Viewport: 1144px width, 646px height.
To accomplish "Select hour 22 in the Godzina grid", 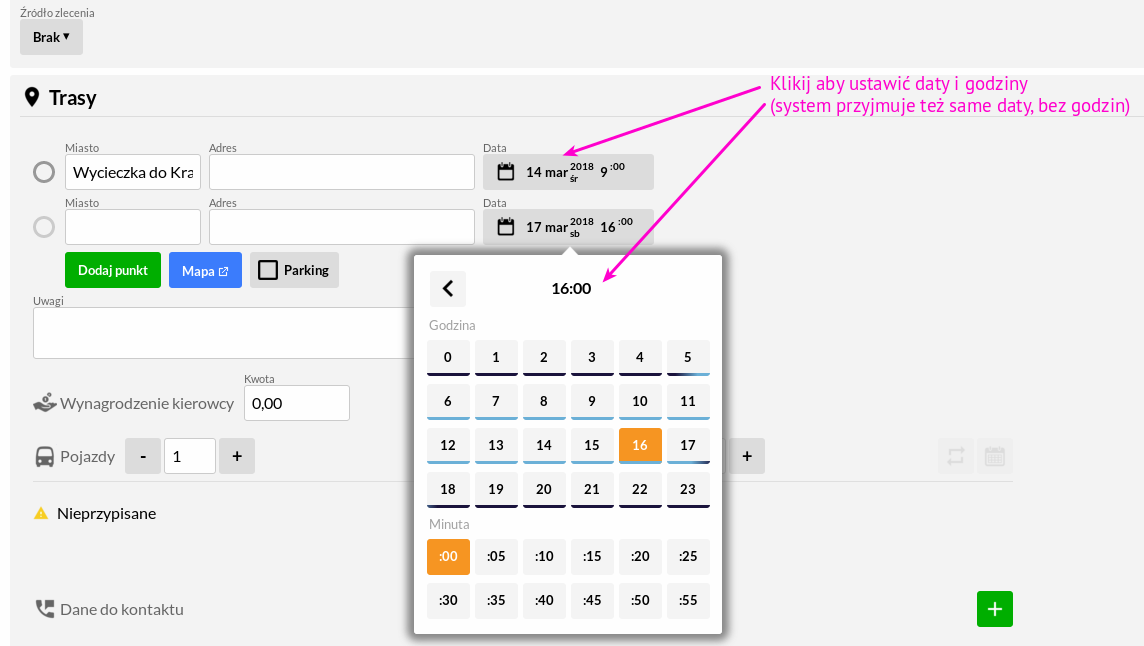I will coord(640,489).
